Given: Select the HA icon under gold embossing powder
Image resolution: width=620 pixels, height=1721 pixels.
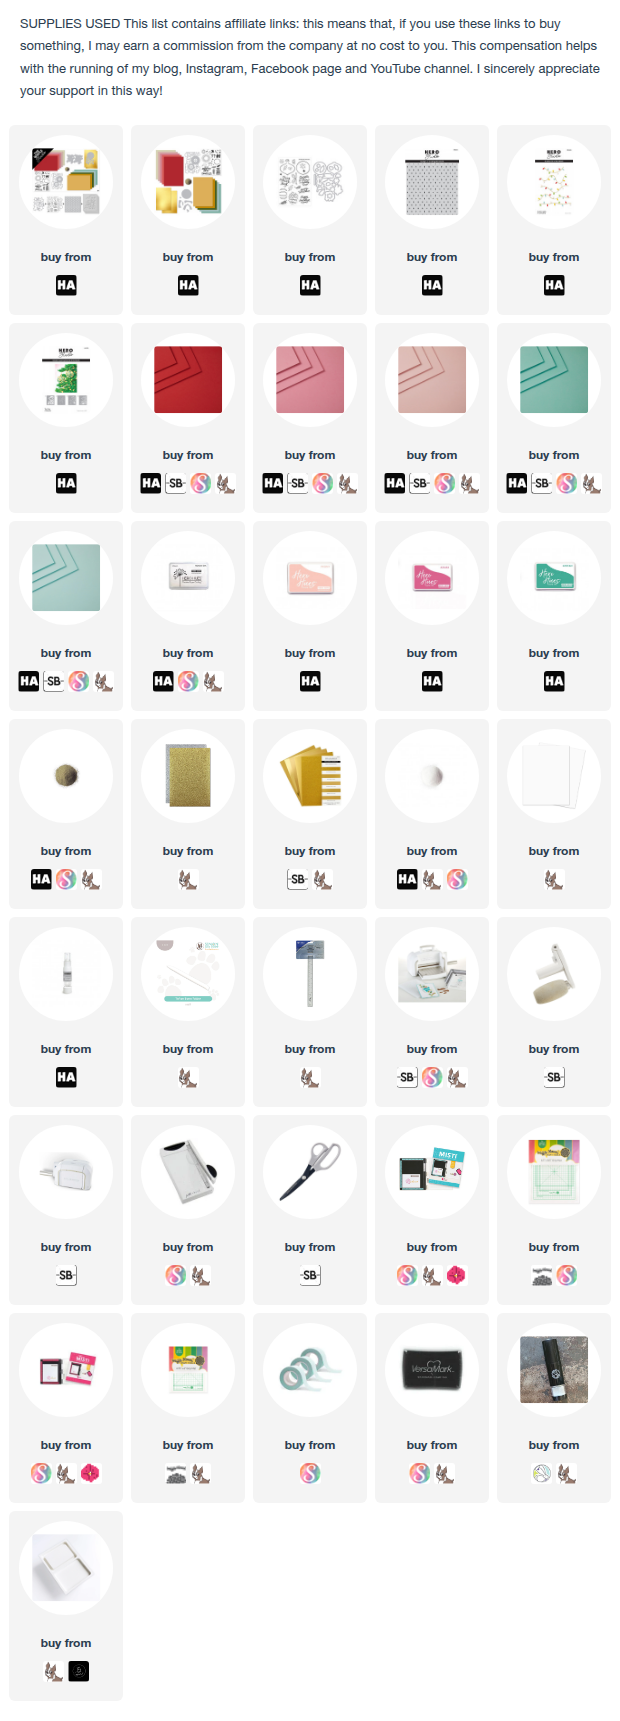Looking at the screenshot, I should coord(41,879).
